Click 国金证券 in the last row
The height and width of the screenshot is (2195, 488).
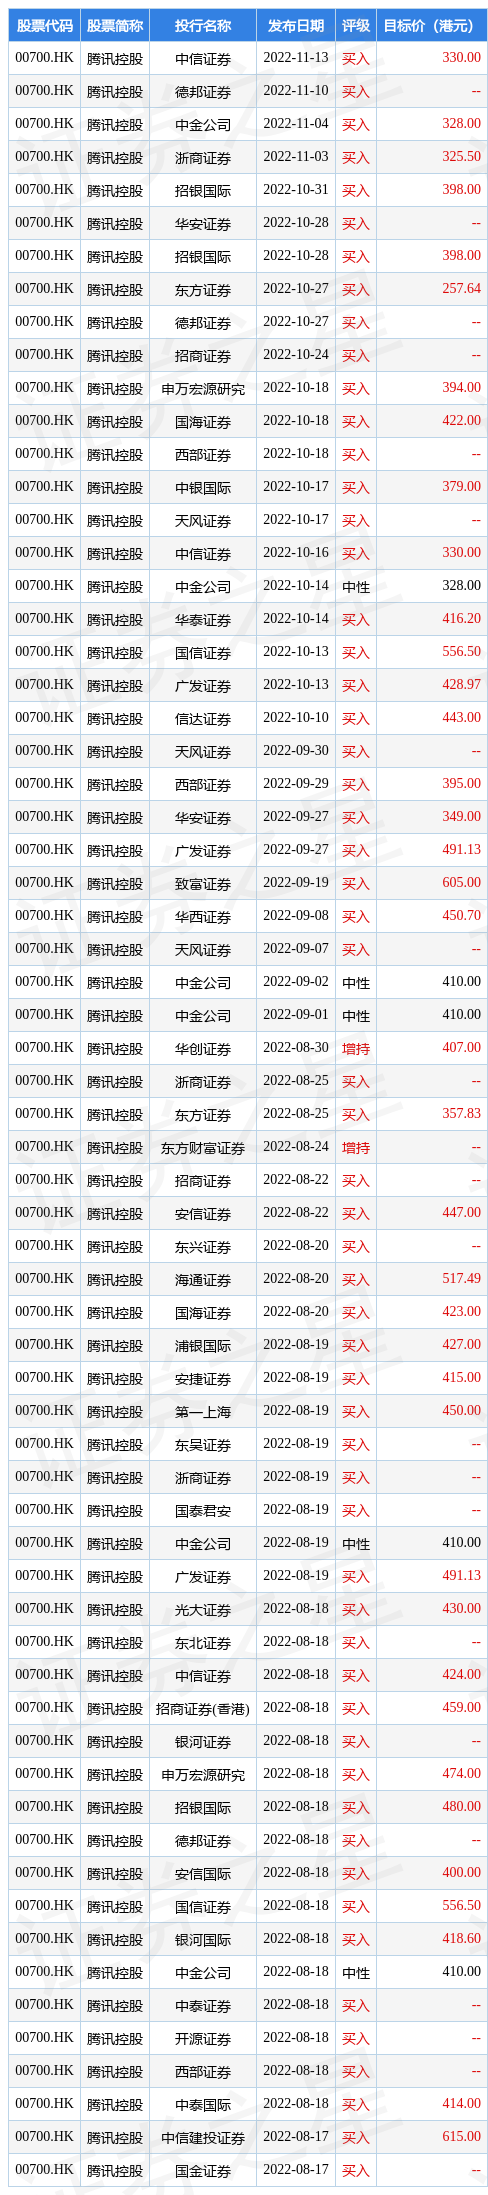(203, 2170)
